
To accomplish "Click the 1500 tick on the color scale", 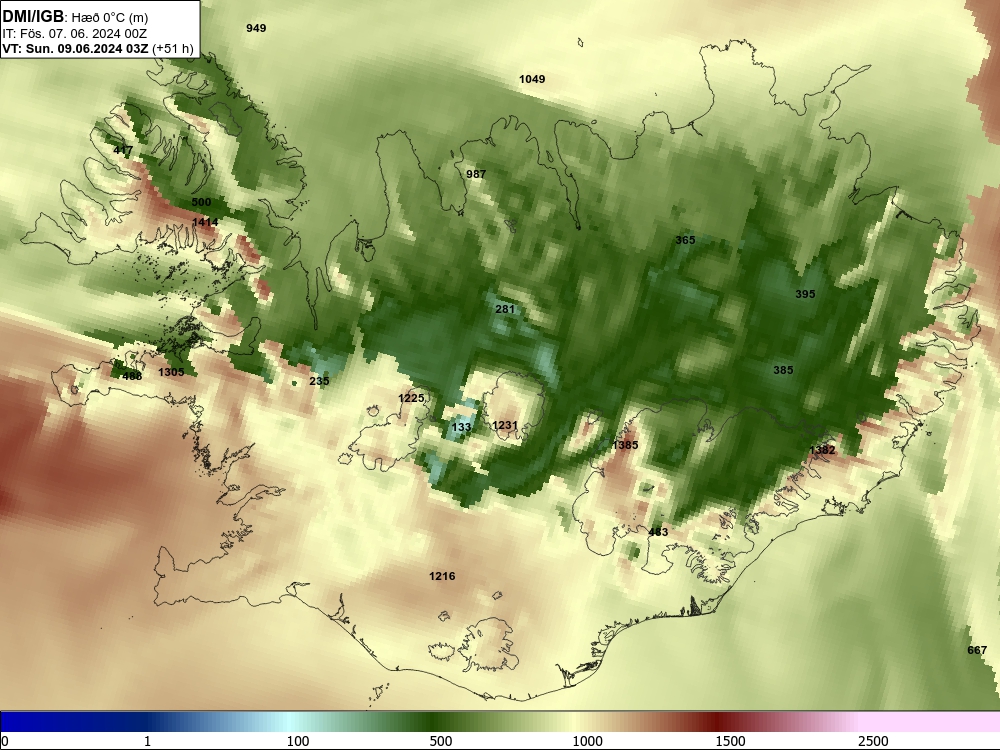I will (x=730, y=741).
